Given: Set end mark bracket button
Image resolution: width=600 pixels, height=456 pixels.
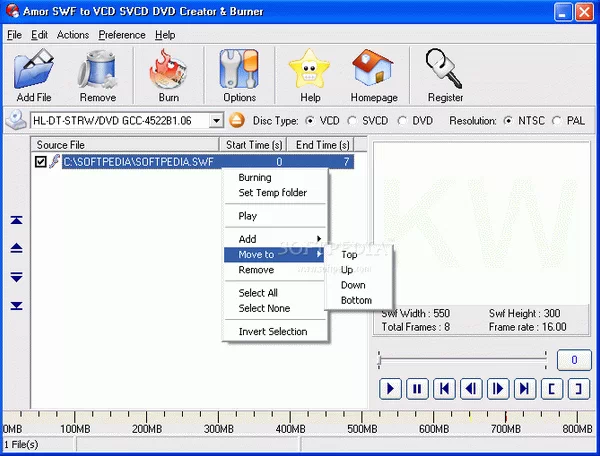Looking at the screenshot, I should [579, 389].
